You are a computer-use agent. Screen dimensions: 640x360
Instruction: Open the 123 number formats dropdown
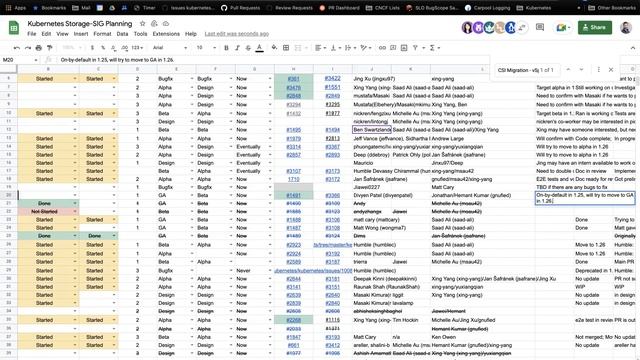click(138, 48)
